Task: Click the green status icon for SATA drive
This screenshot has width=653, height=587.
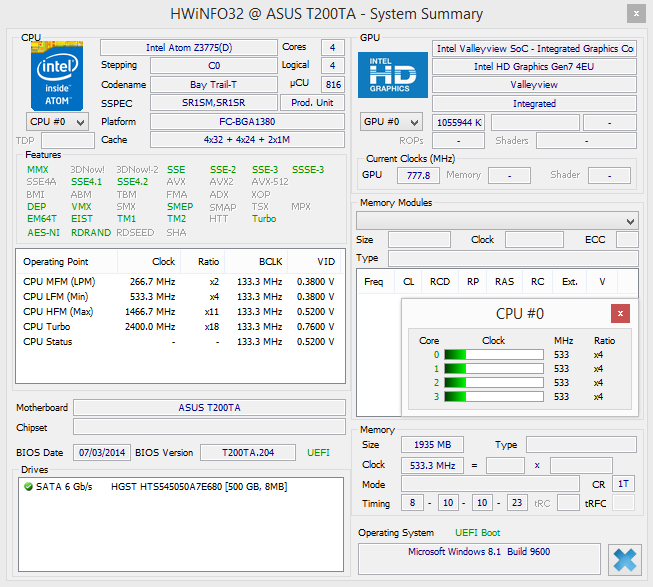Action: [x=28, y=486]
